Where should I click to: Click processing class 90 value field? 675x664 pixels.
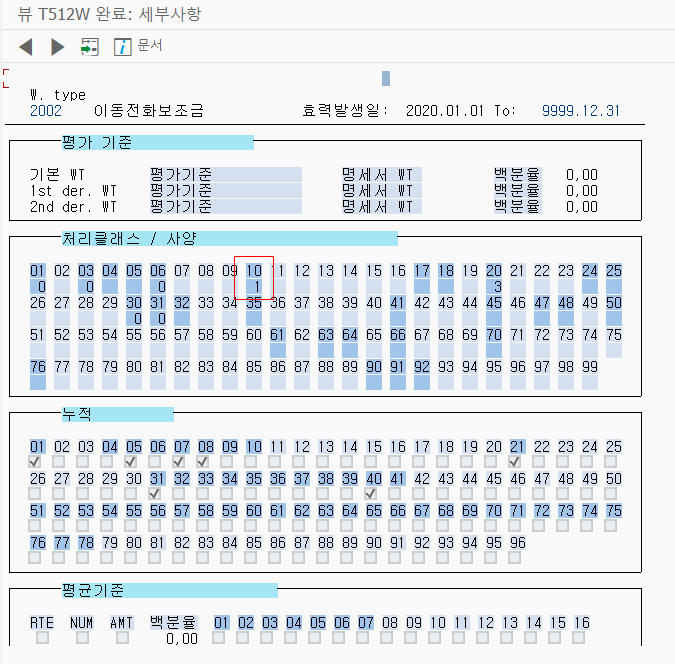pyautogui.click(x=374, y=382)
